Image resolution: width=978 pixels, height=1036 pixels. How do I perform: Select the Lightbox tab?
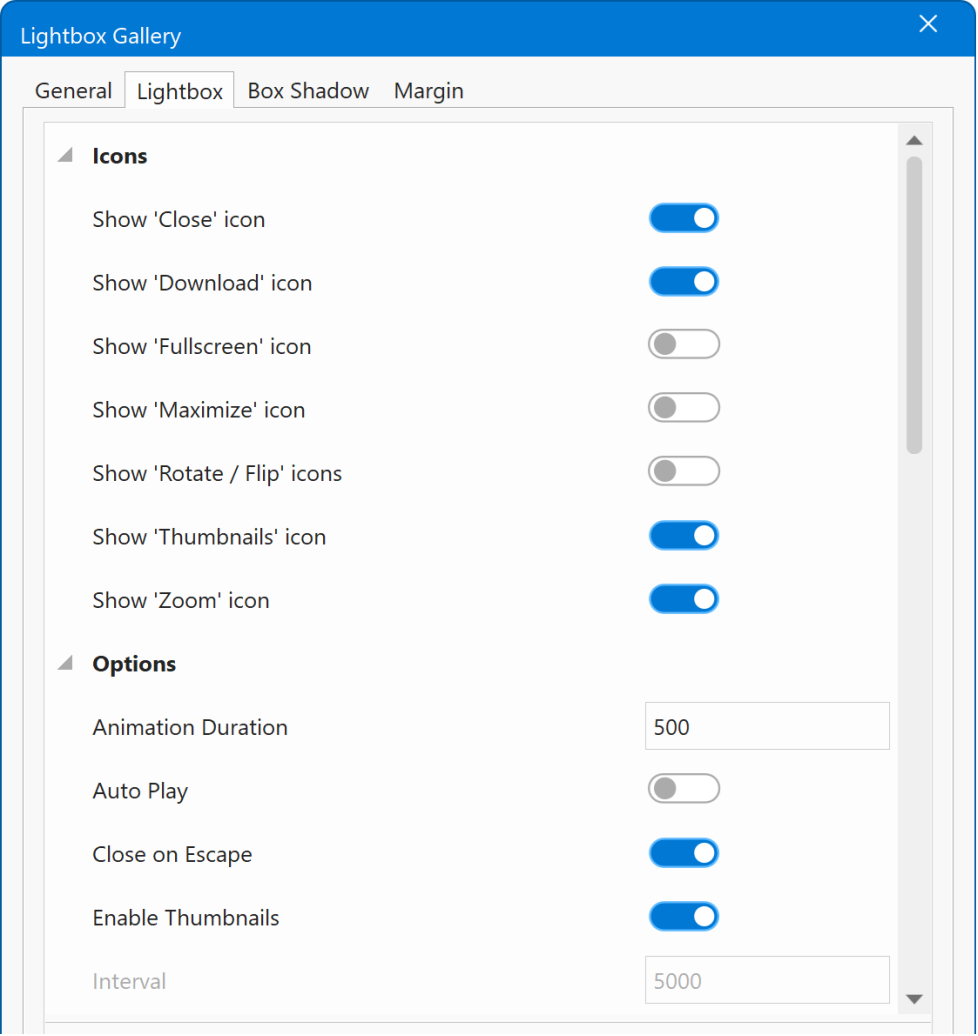(180, 91)
